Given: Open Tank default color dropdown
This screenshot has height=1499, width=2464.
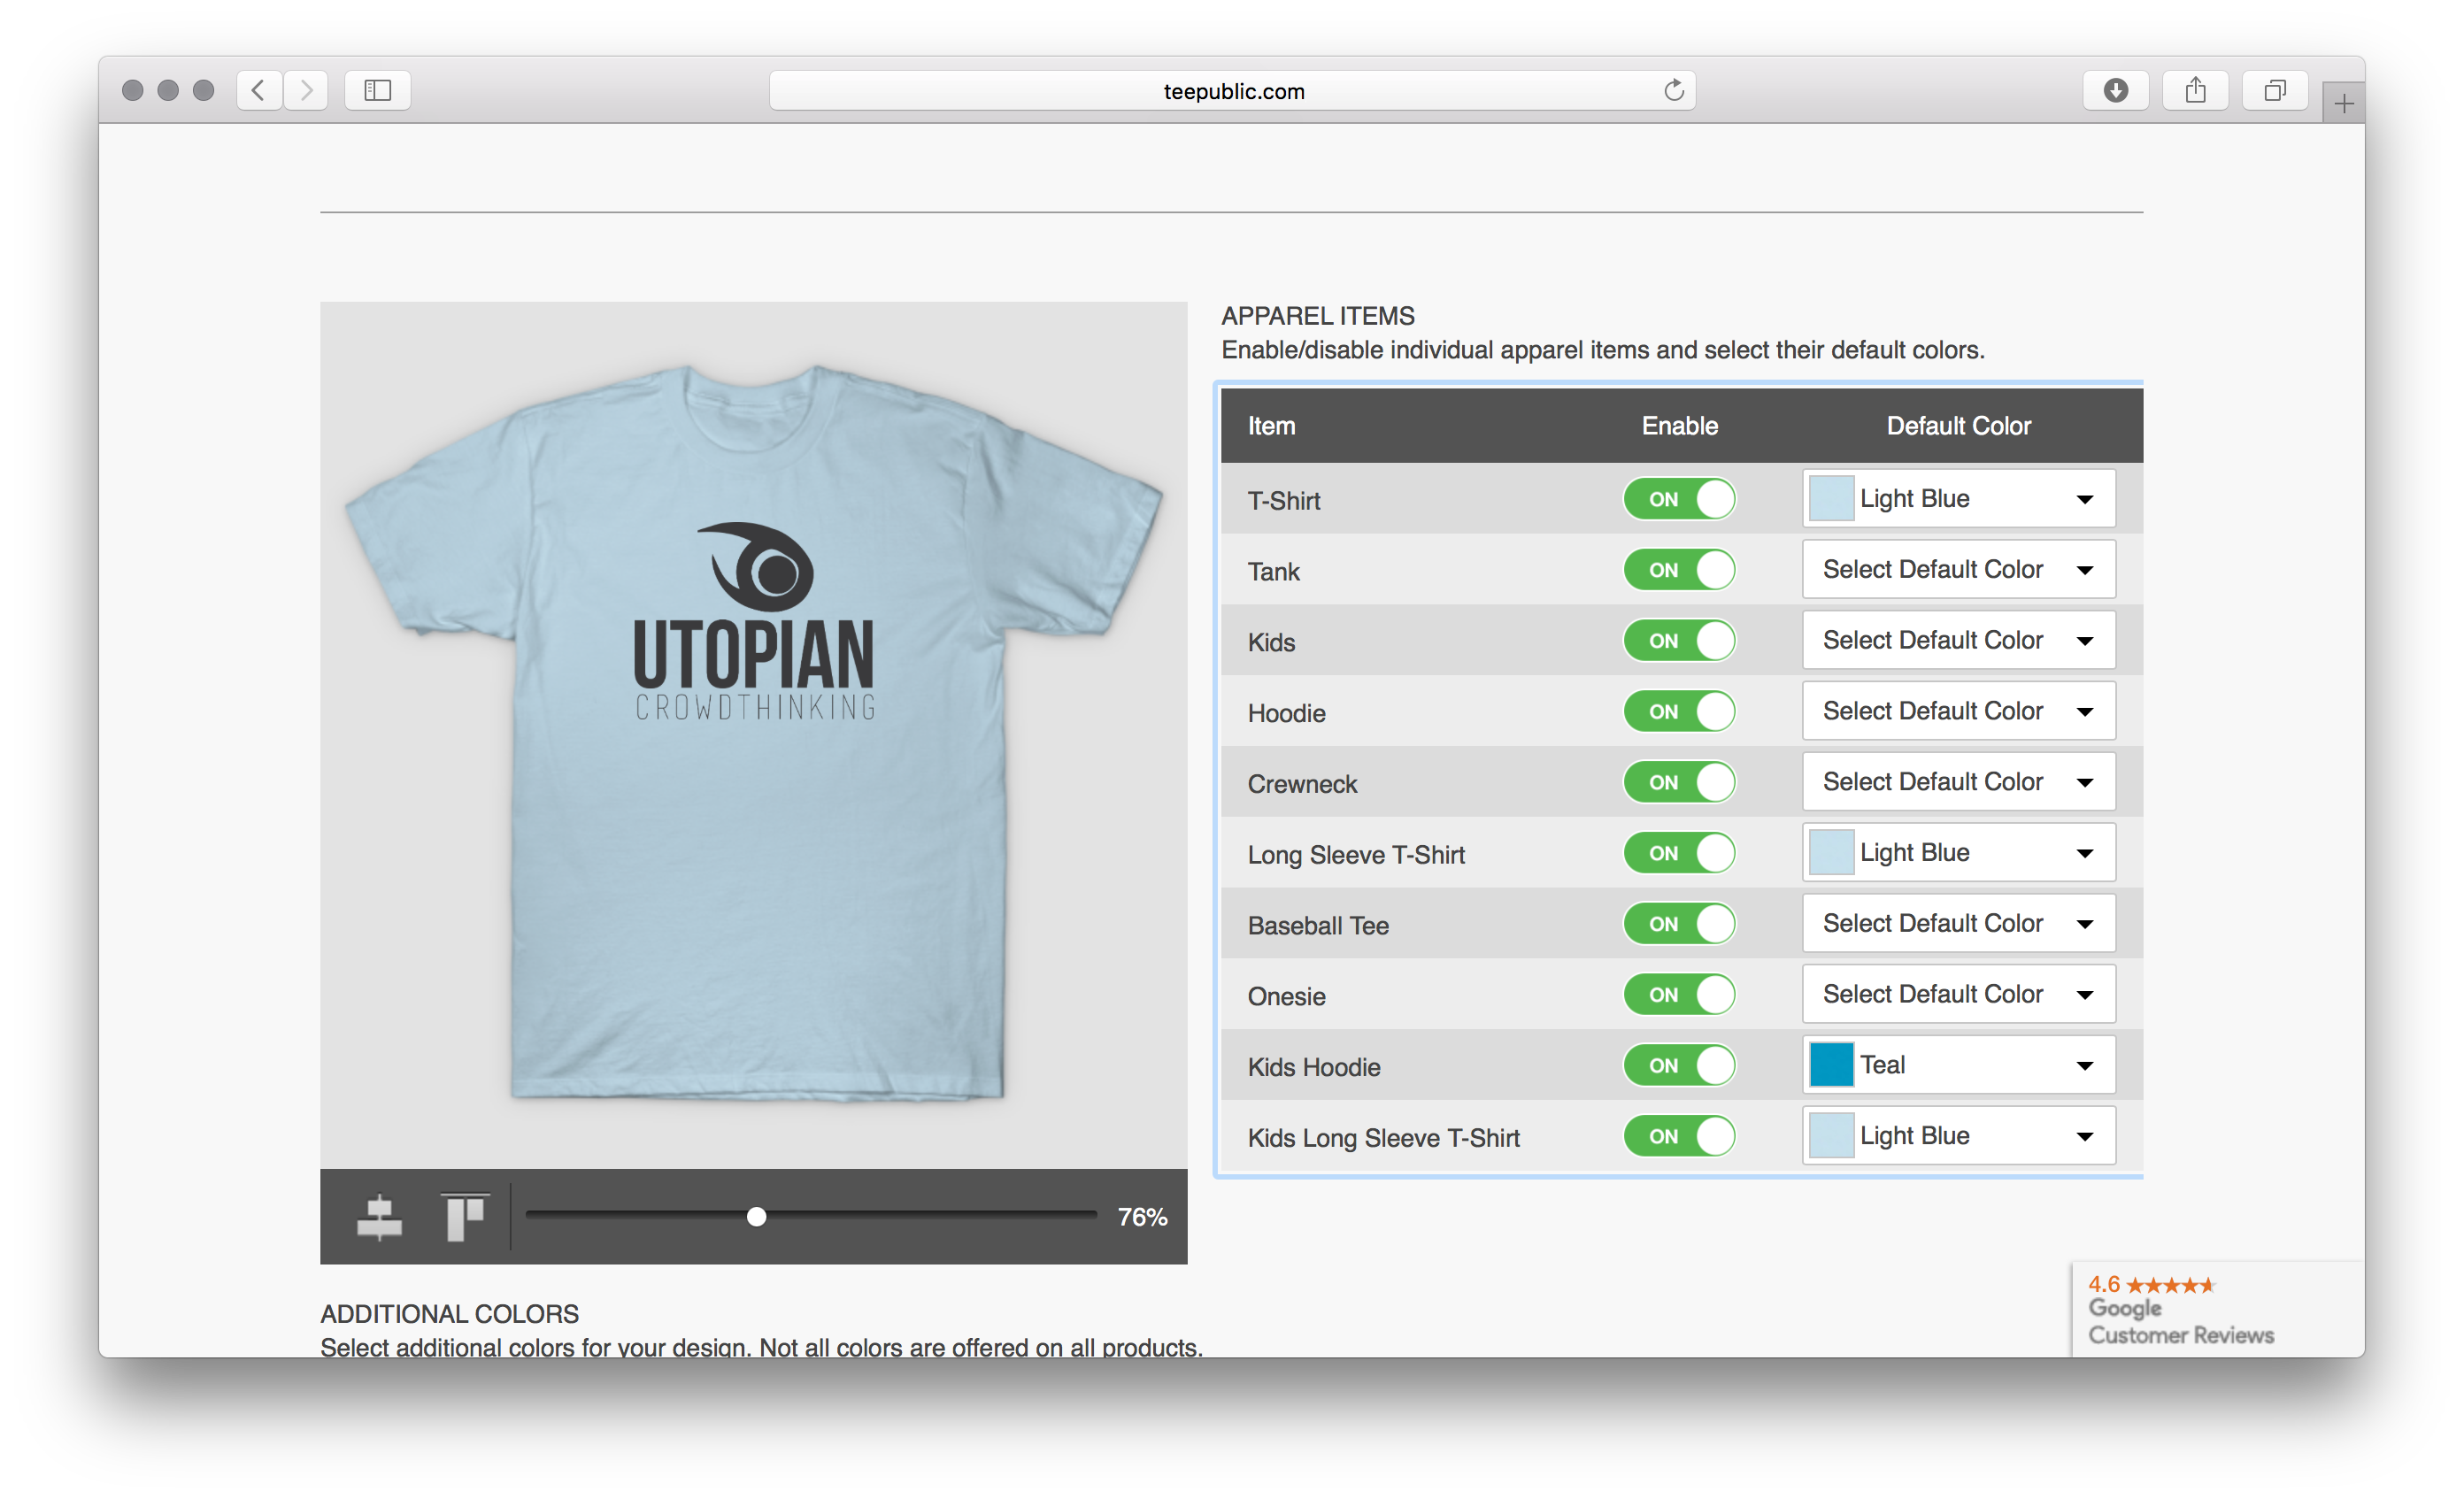Looking at the screenshot, I should tap(1958, 569).
